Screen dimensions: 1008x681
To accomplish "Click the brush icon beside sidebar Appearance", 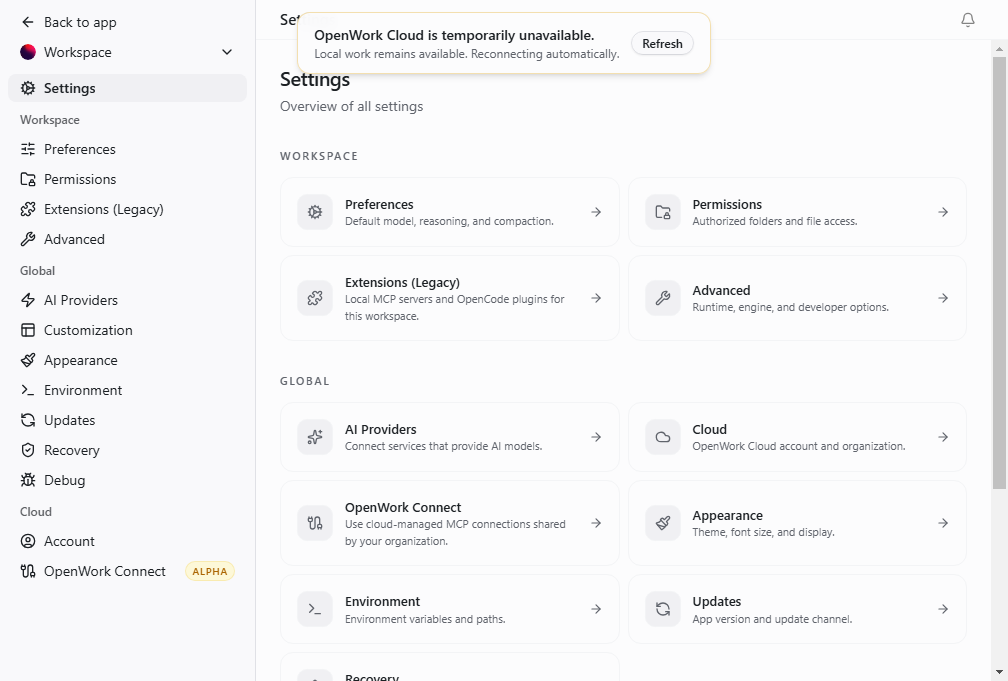I will (28, 360).
